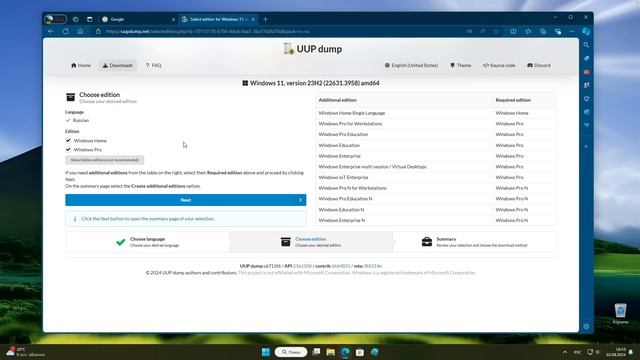This screenshot has width=640, height=360.
Task: Open Recycle Bin on desktop
Action: click(x=620, y=313)
